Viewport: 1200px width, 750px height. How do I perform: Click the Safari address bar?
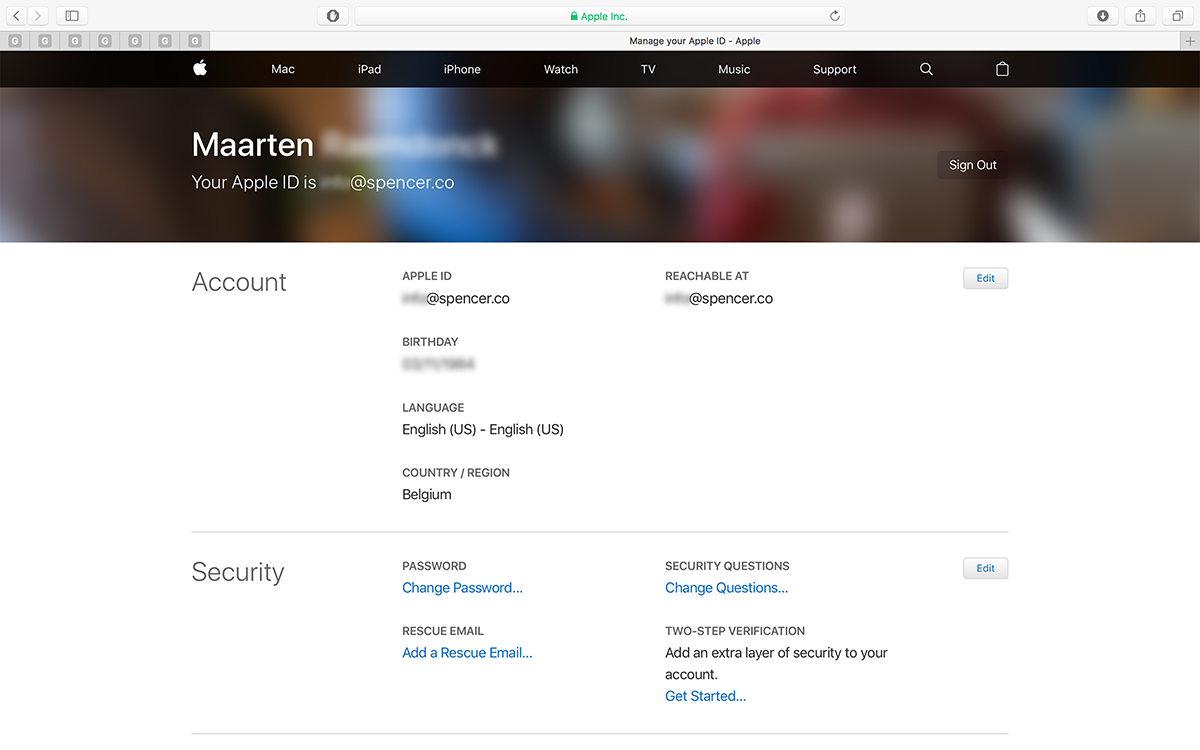point(600,15)
